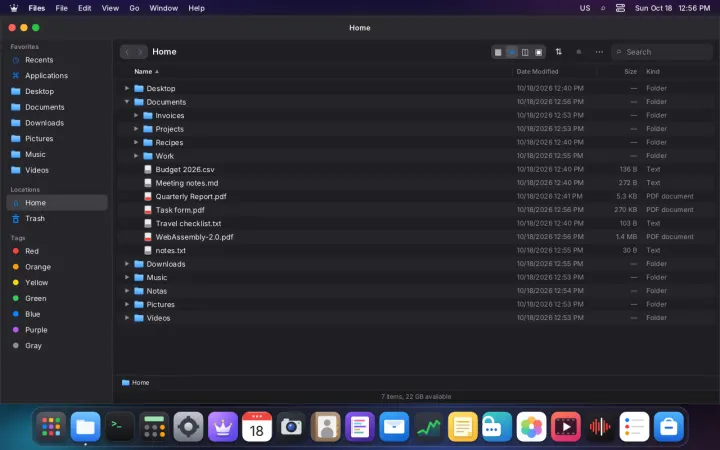Open Applications in the sidebar
720x450 pixels.
(x=57, y=75)
